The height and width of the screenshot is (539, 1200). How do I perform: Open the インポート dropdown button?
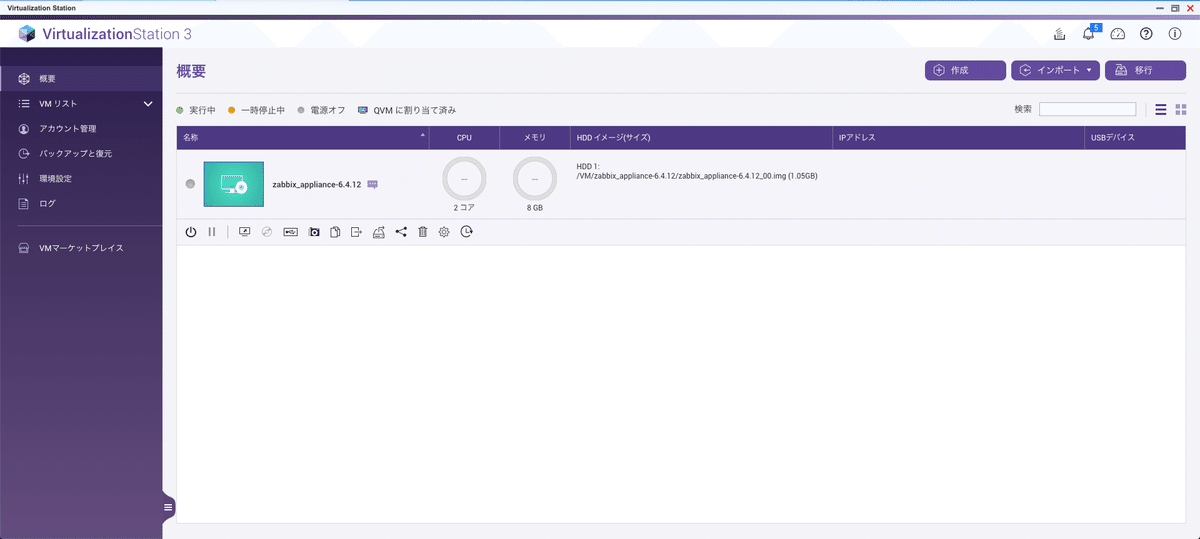(x=1055, y=70)
